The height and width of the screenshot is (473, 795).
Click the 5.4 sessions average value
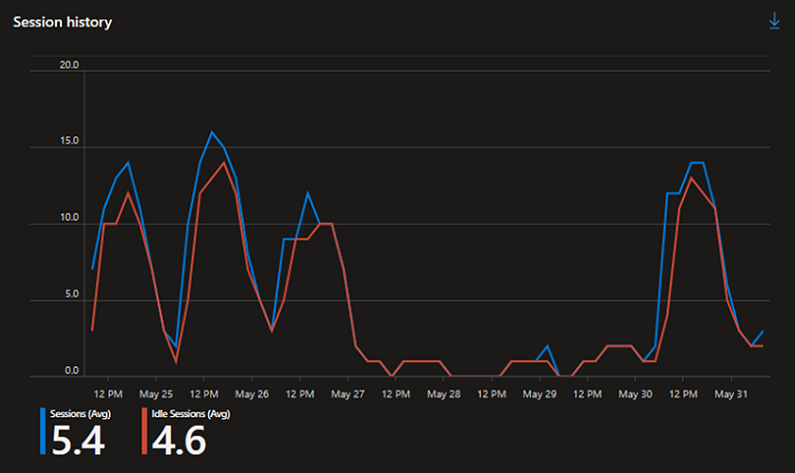coord(78,440)
